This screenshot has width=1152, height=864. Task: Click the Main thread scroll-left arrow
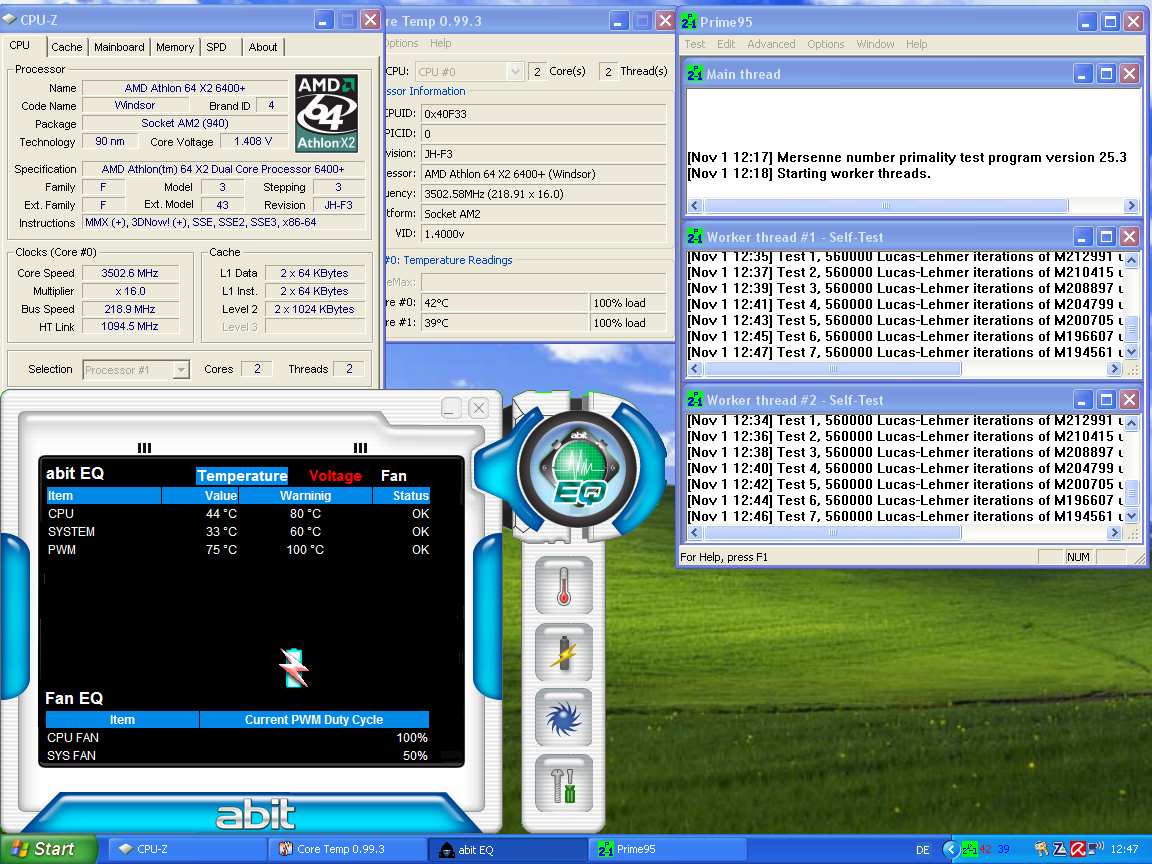(695, 206)
